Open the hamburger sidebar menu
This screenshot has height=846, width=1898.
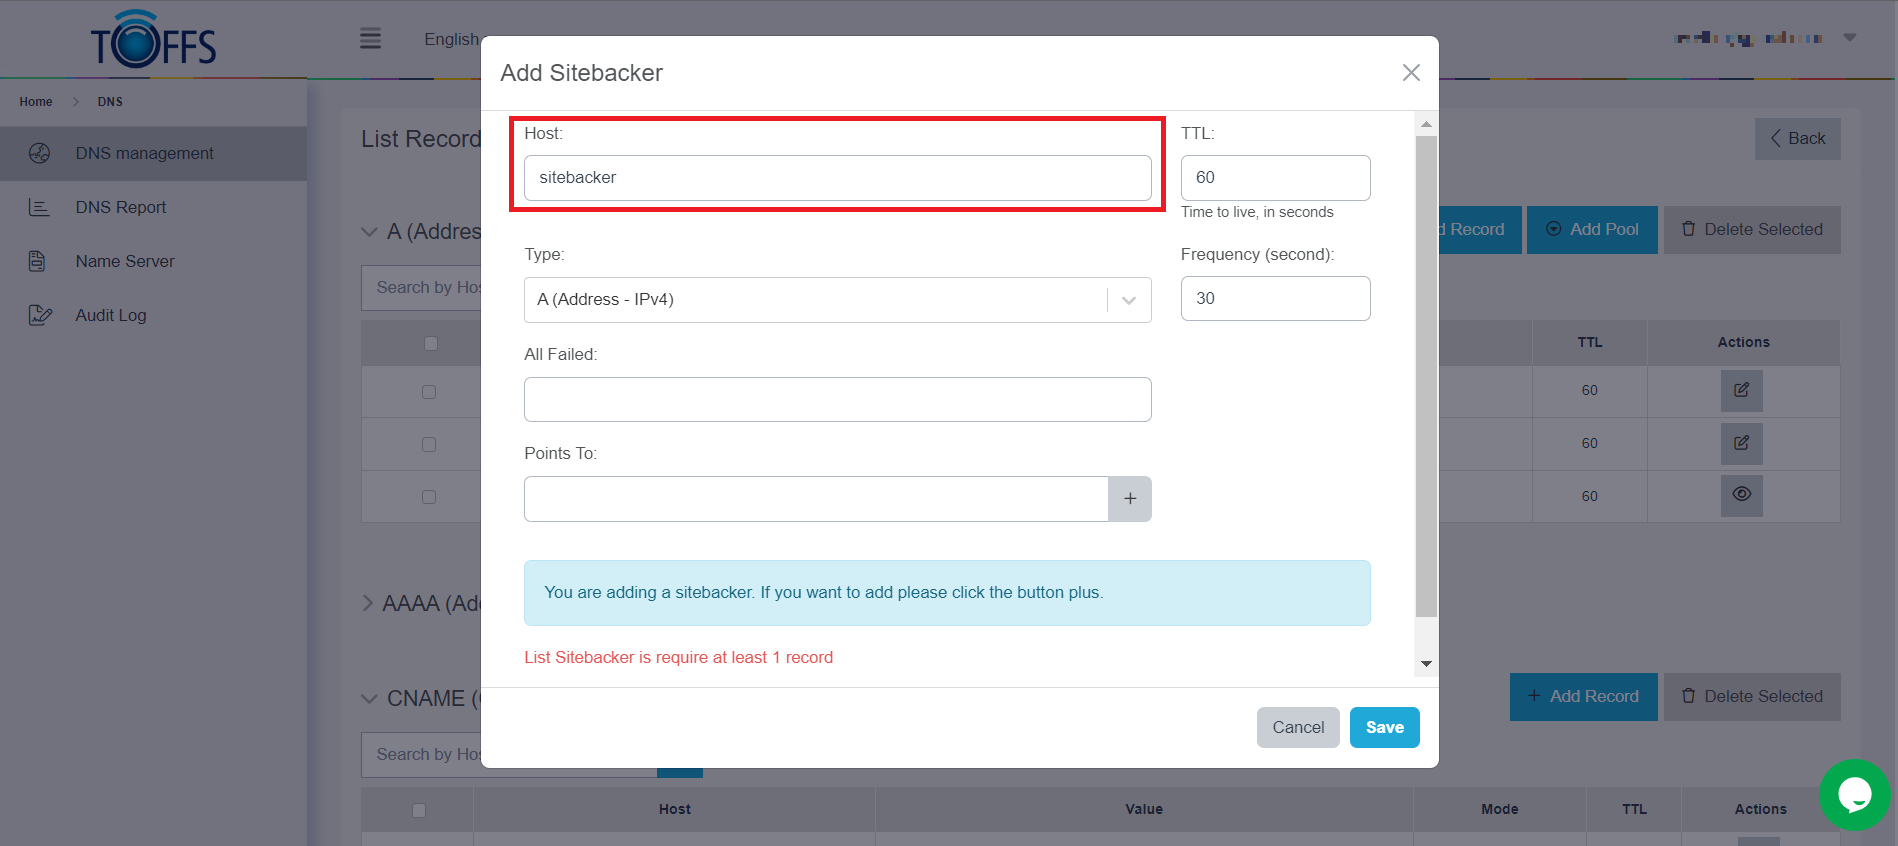pos(370,39)
